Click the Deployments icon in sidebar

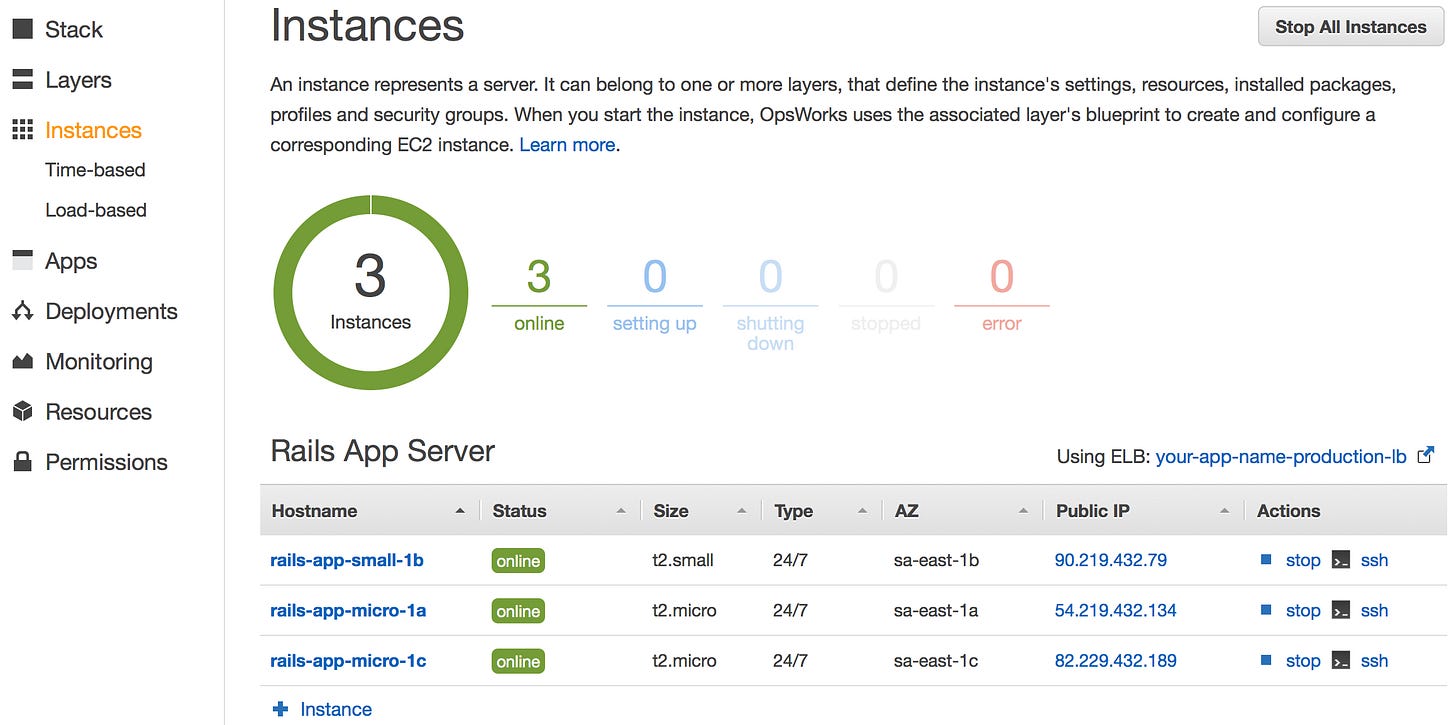(22, 311)
